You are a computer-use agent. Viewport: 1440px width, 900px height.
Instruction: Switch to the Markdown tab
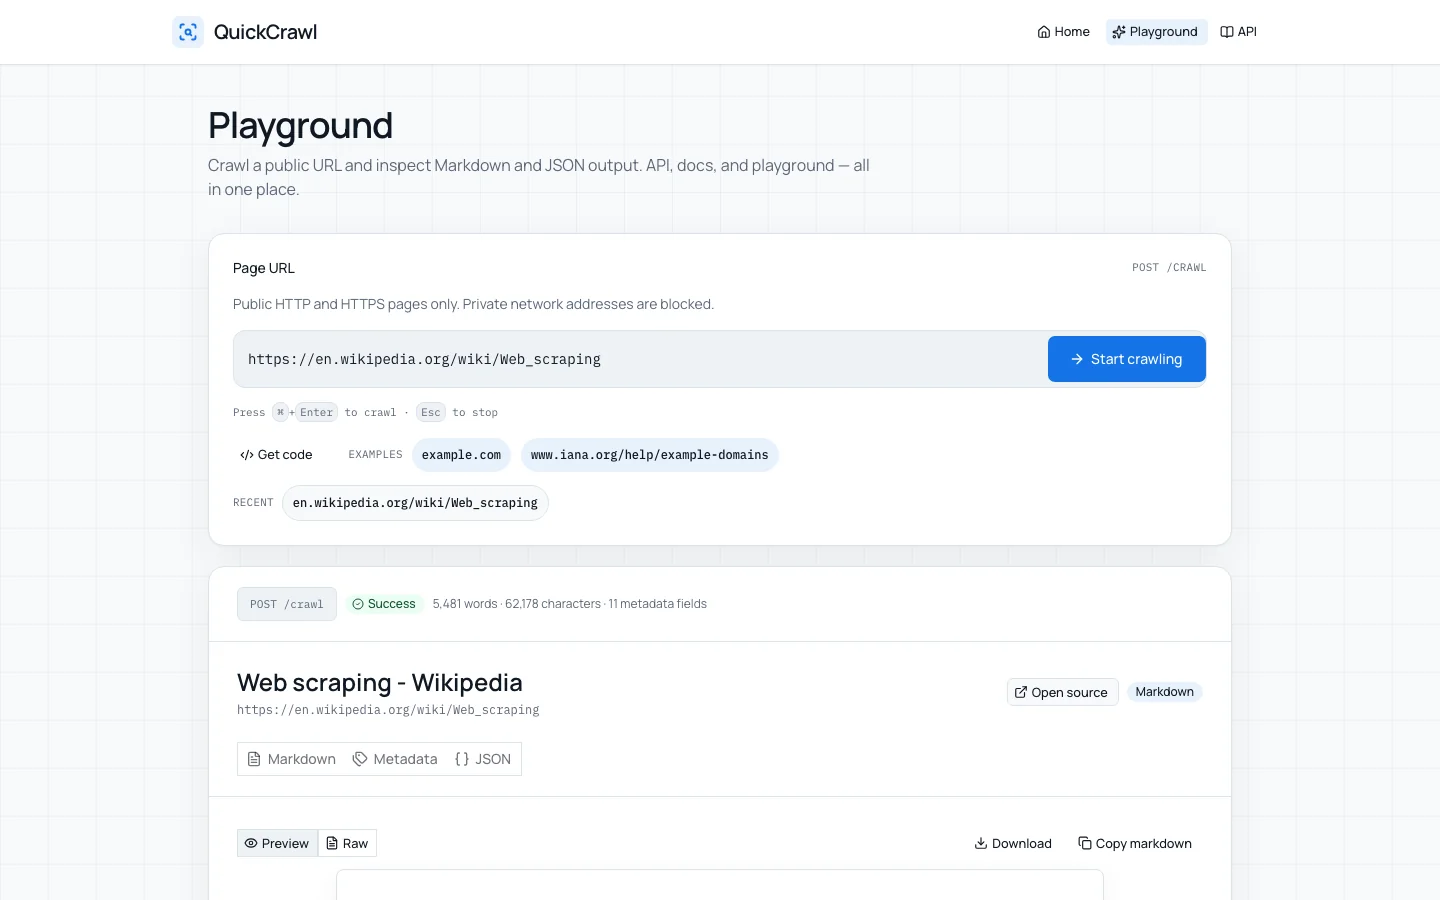[x=291, y=759]
